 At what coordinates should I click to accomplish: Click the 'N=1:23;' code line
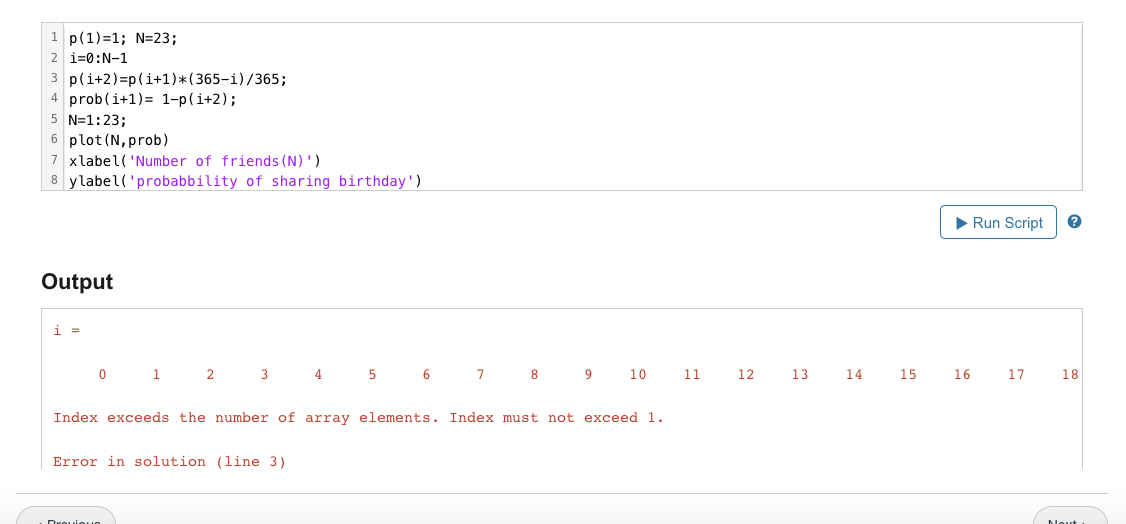click(x=98, y=120)
